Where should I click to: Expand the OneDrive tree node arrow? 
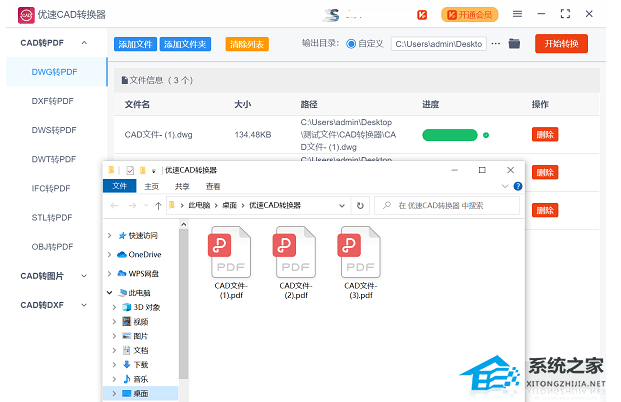pos(110,254)
